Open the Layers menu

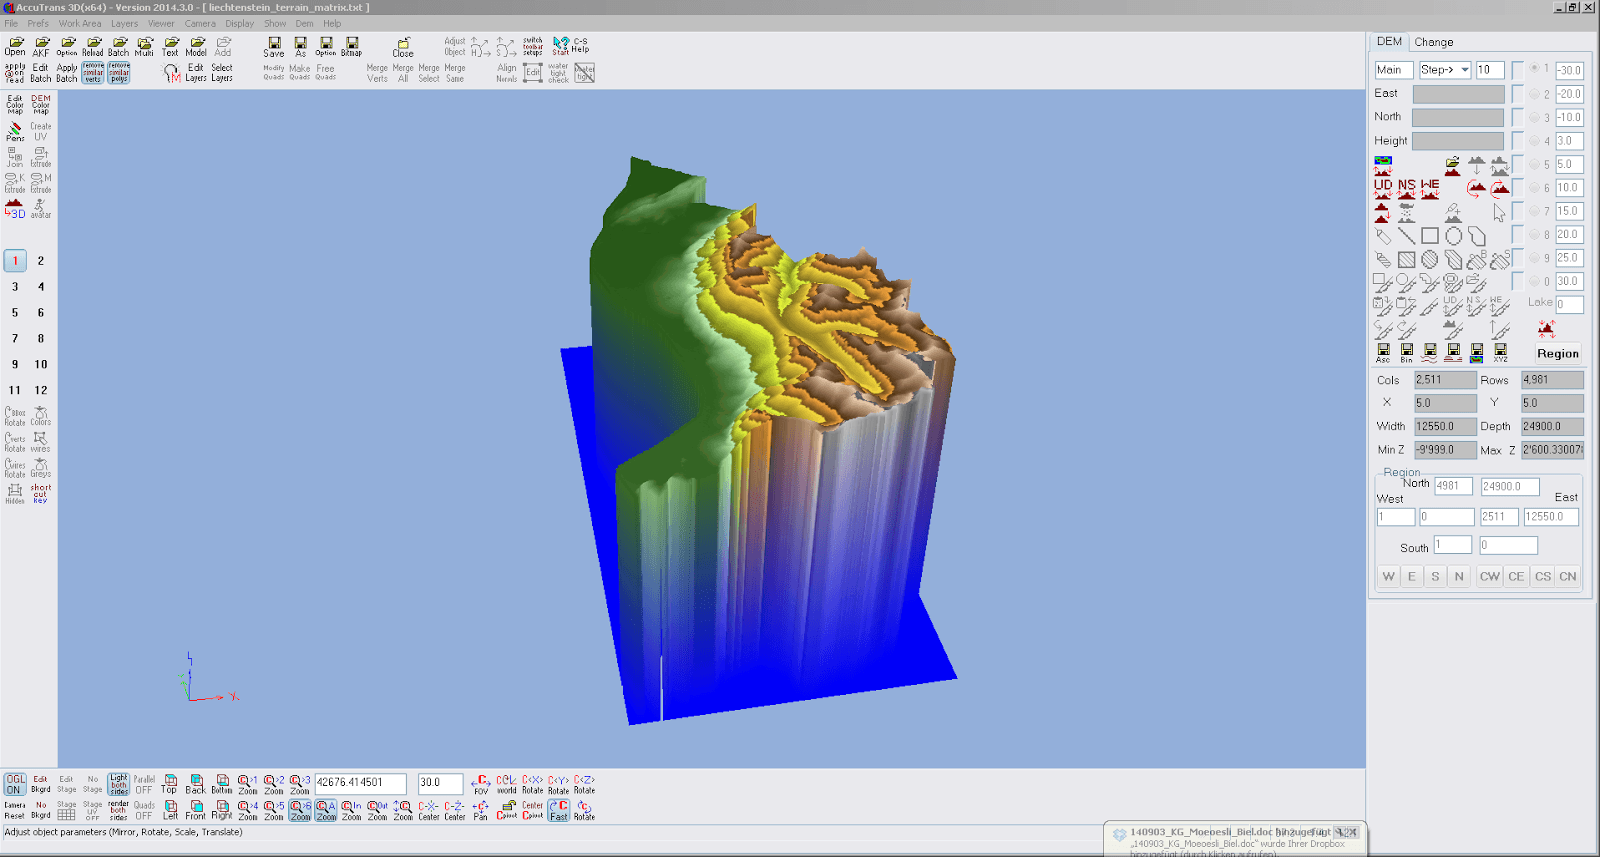(x=124, y=23)
